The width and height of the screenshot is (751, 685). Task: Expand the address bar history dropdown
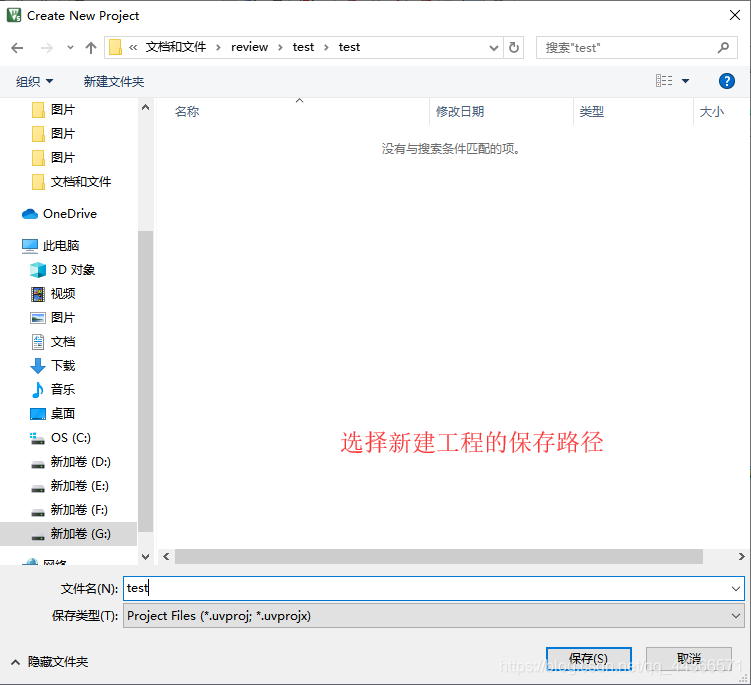click(494, 48)
